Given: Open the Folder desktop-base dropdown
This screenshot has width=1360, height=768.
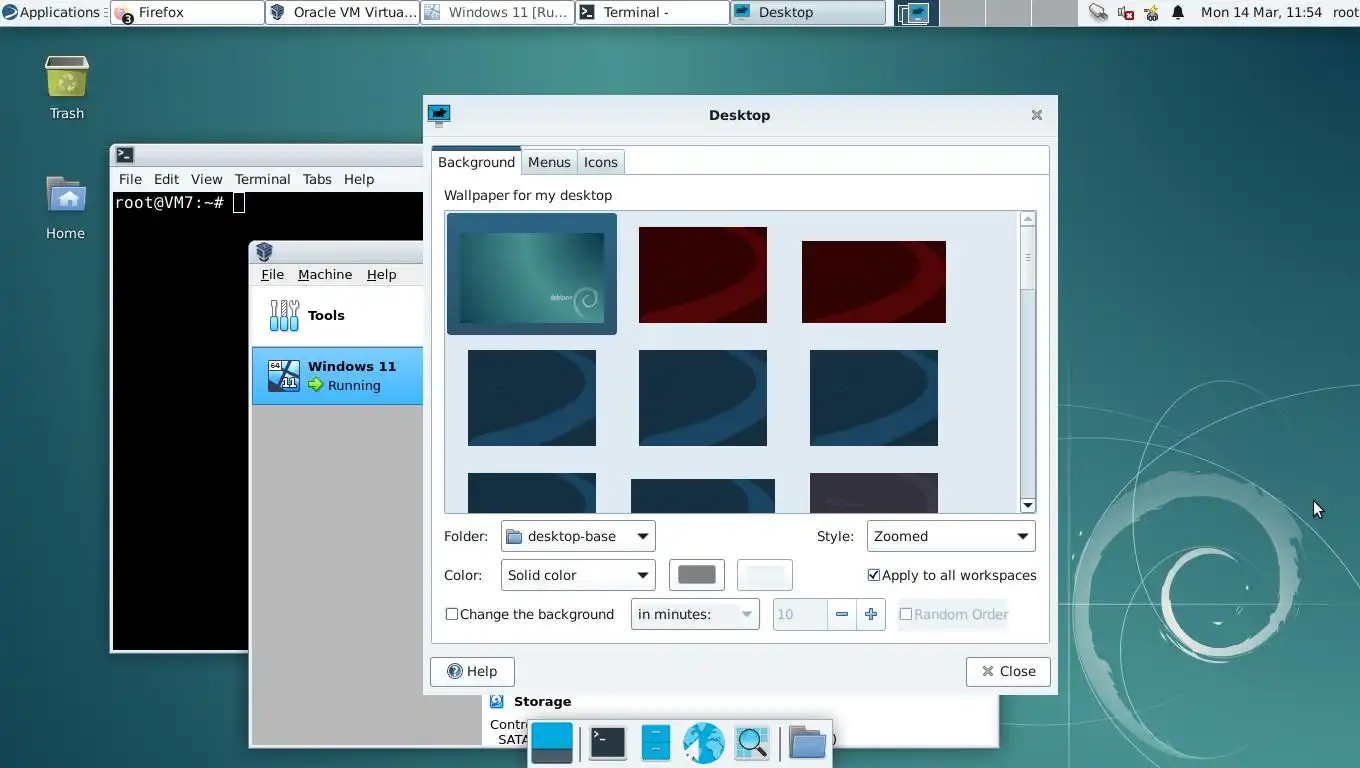Looking at the screenshot, I should point(578,536).
